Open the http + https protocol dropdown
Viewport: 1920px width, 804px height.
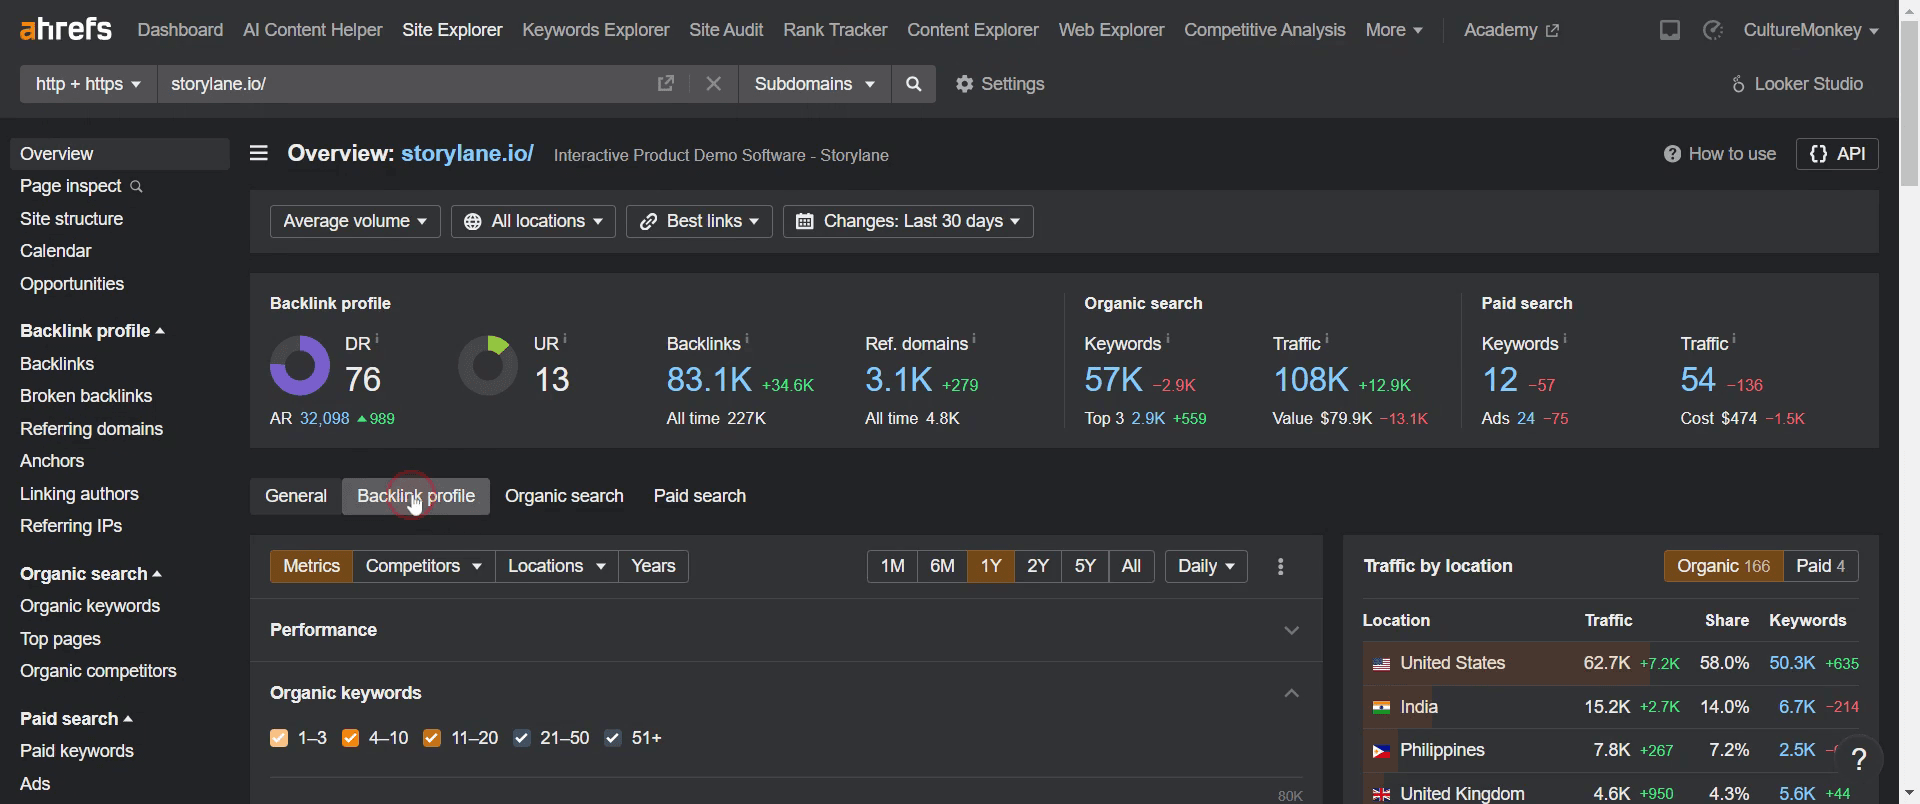88,84
